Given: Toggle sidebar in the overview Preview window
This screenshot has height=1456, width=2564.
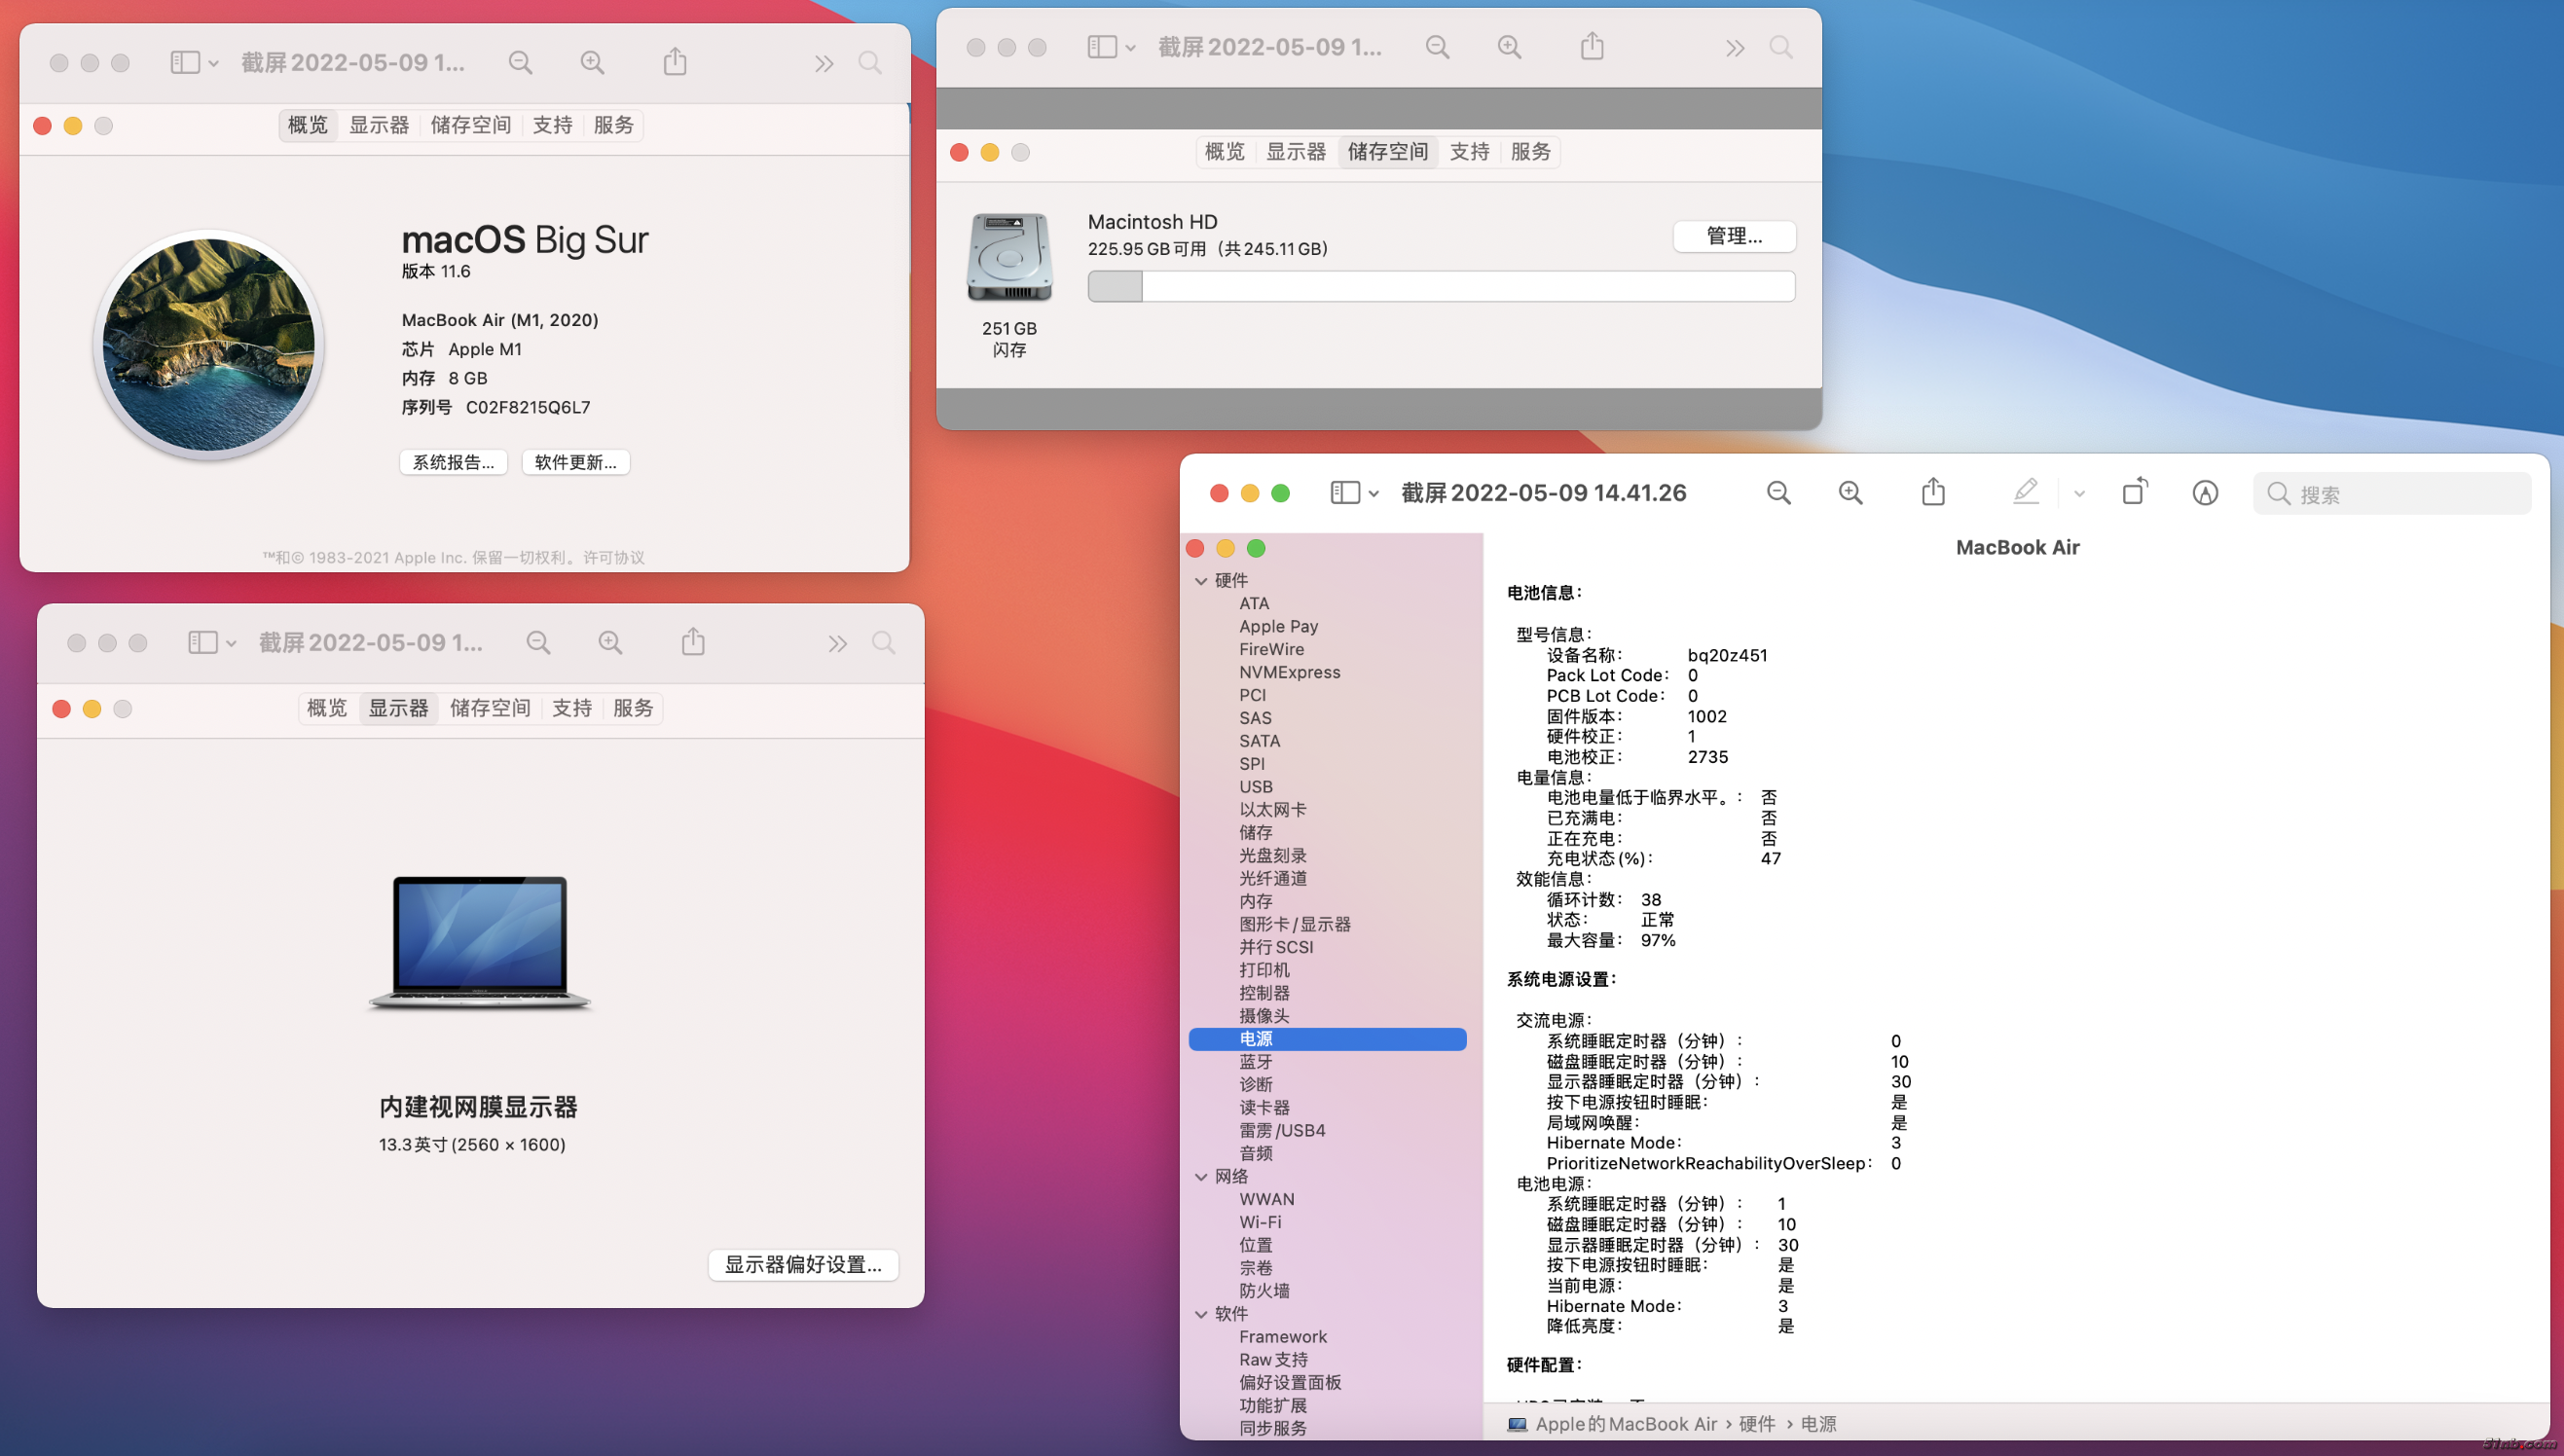Looking at the screenshot, I should (x=185, y=63).
